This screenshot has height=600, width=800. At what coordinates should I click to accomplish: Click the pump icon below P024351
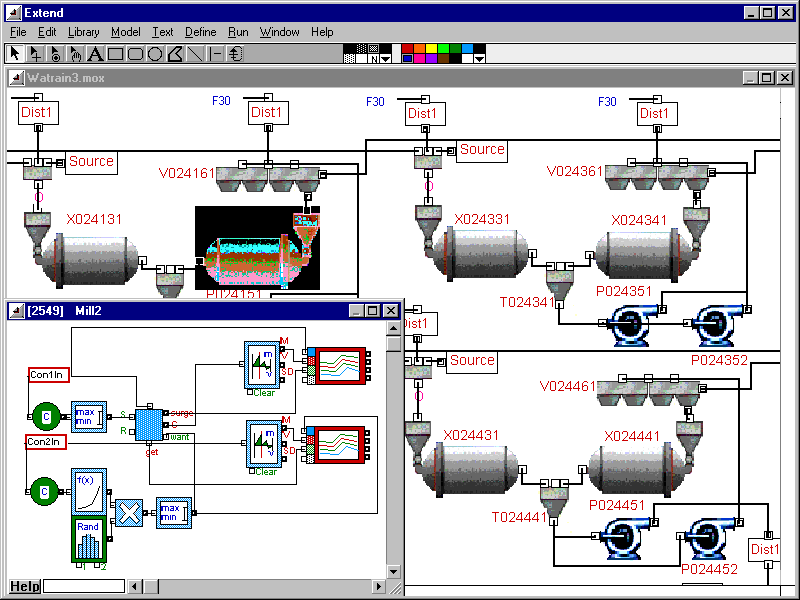[635, 324]
